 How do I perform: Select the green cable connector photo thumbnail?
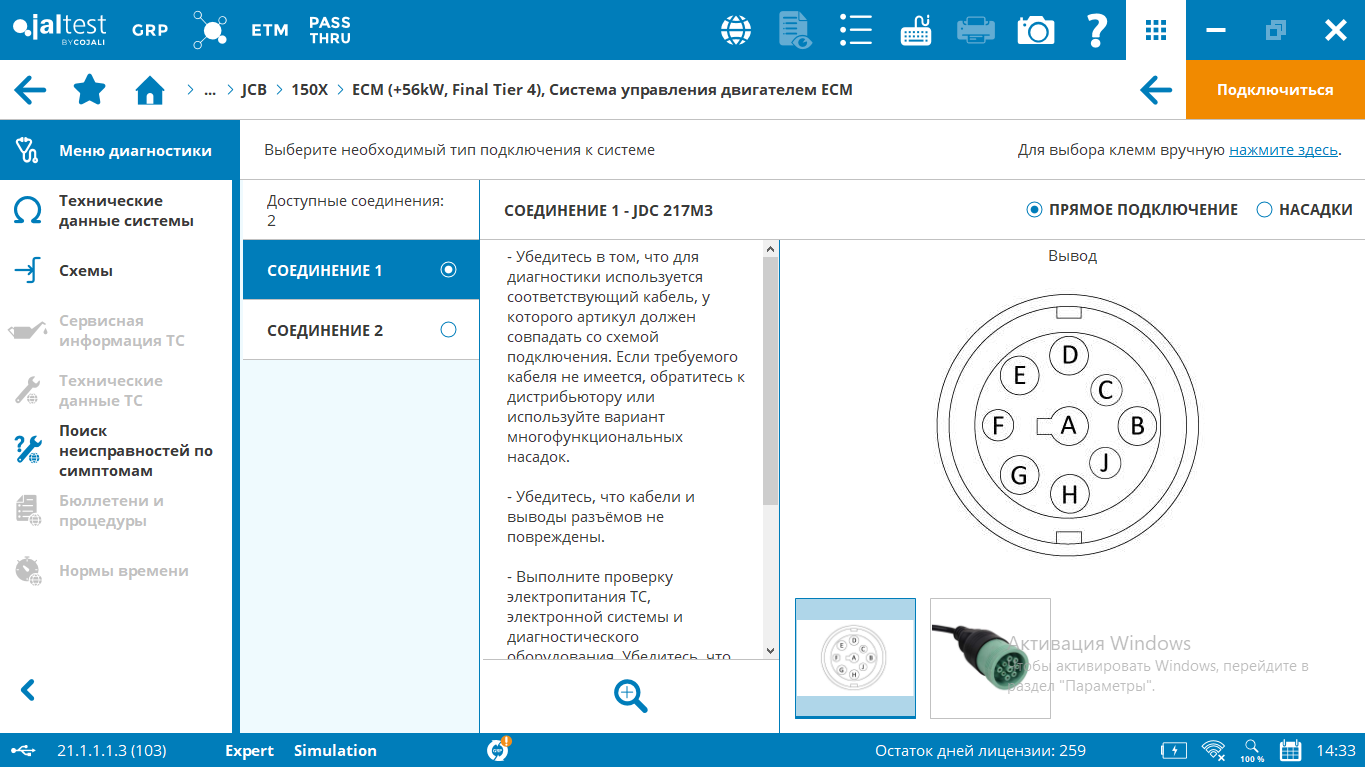[x=990, y=658]
